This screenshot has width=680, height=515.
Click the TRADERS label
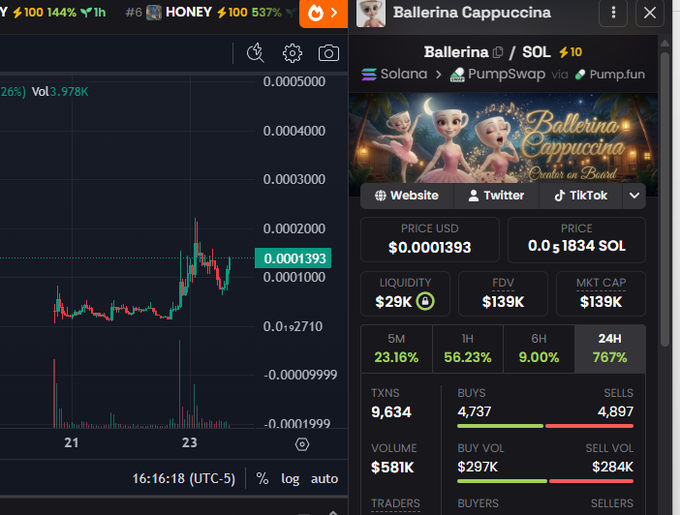(x=396, y=503)
